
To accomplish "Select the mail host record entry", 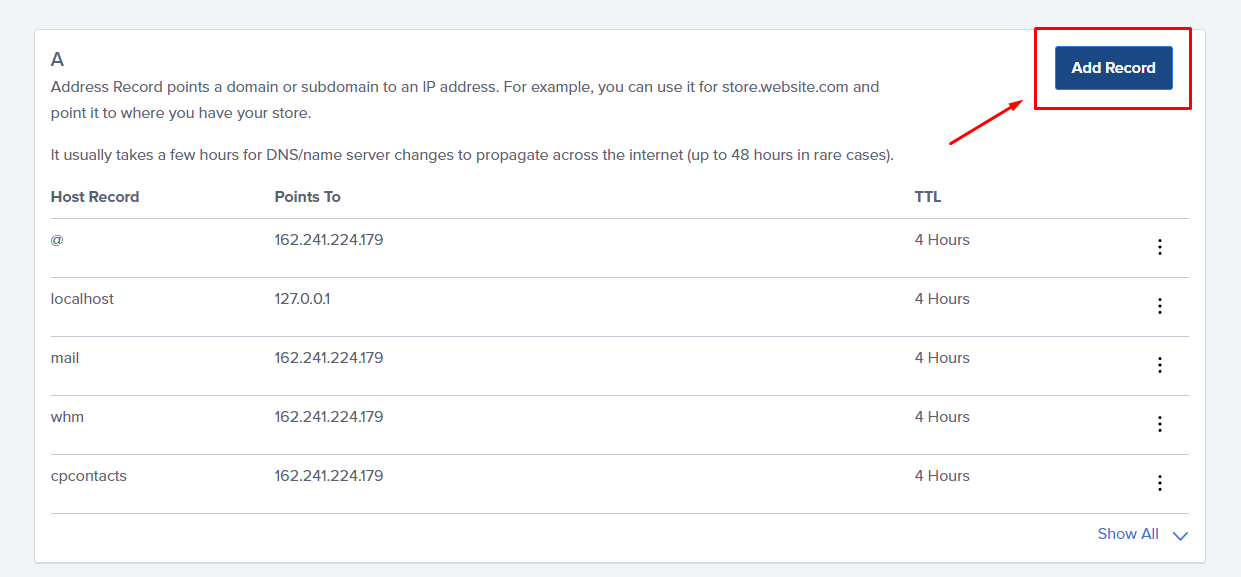I will coord(65,358).
